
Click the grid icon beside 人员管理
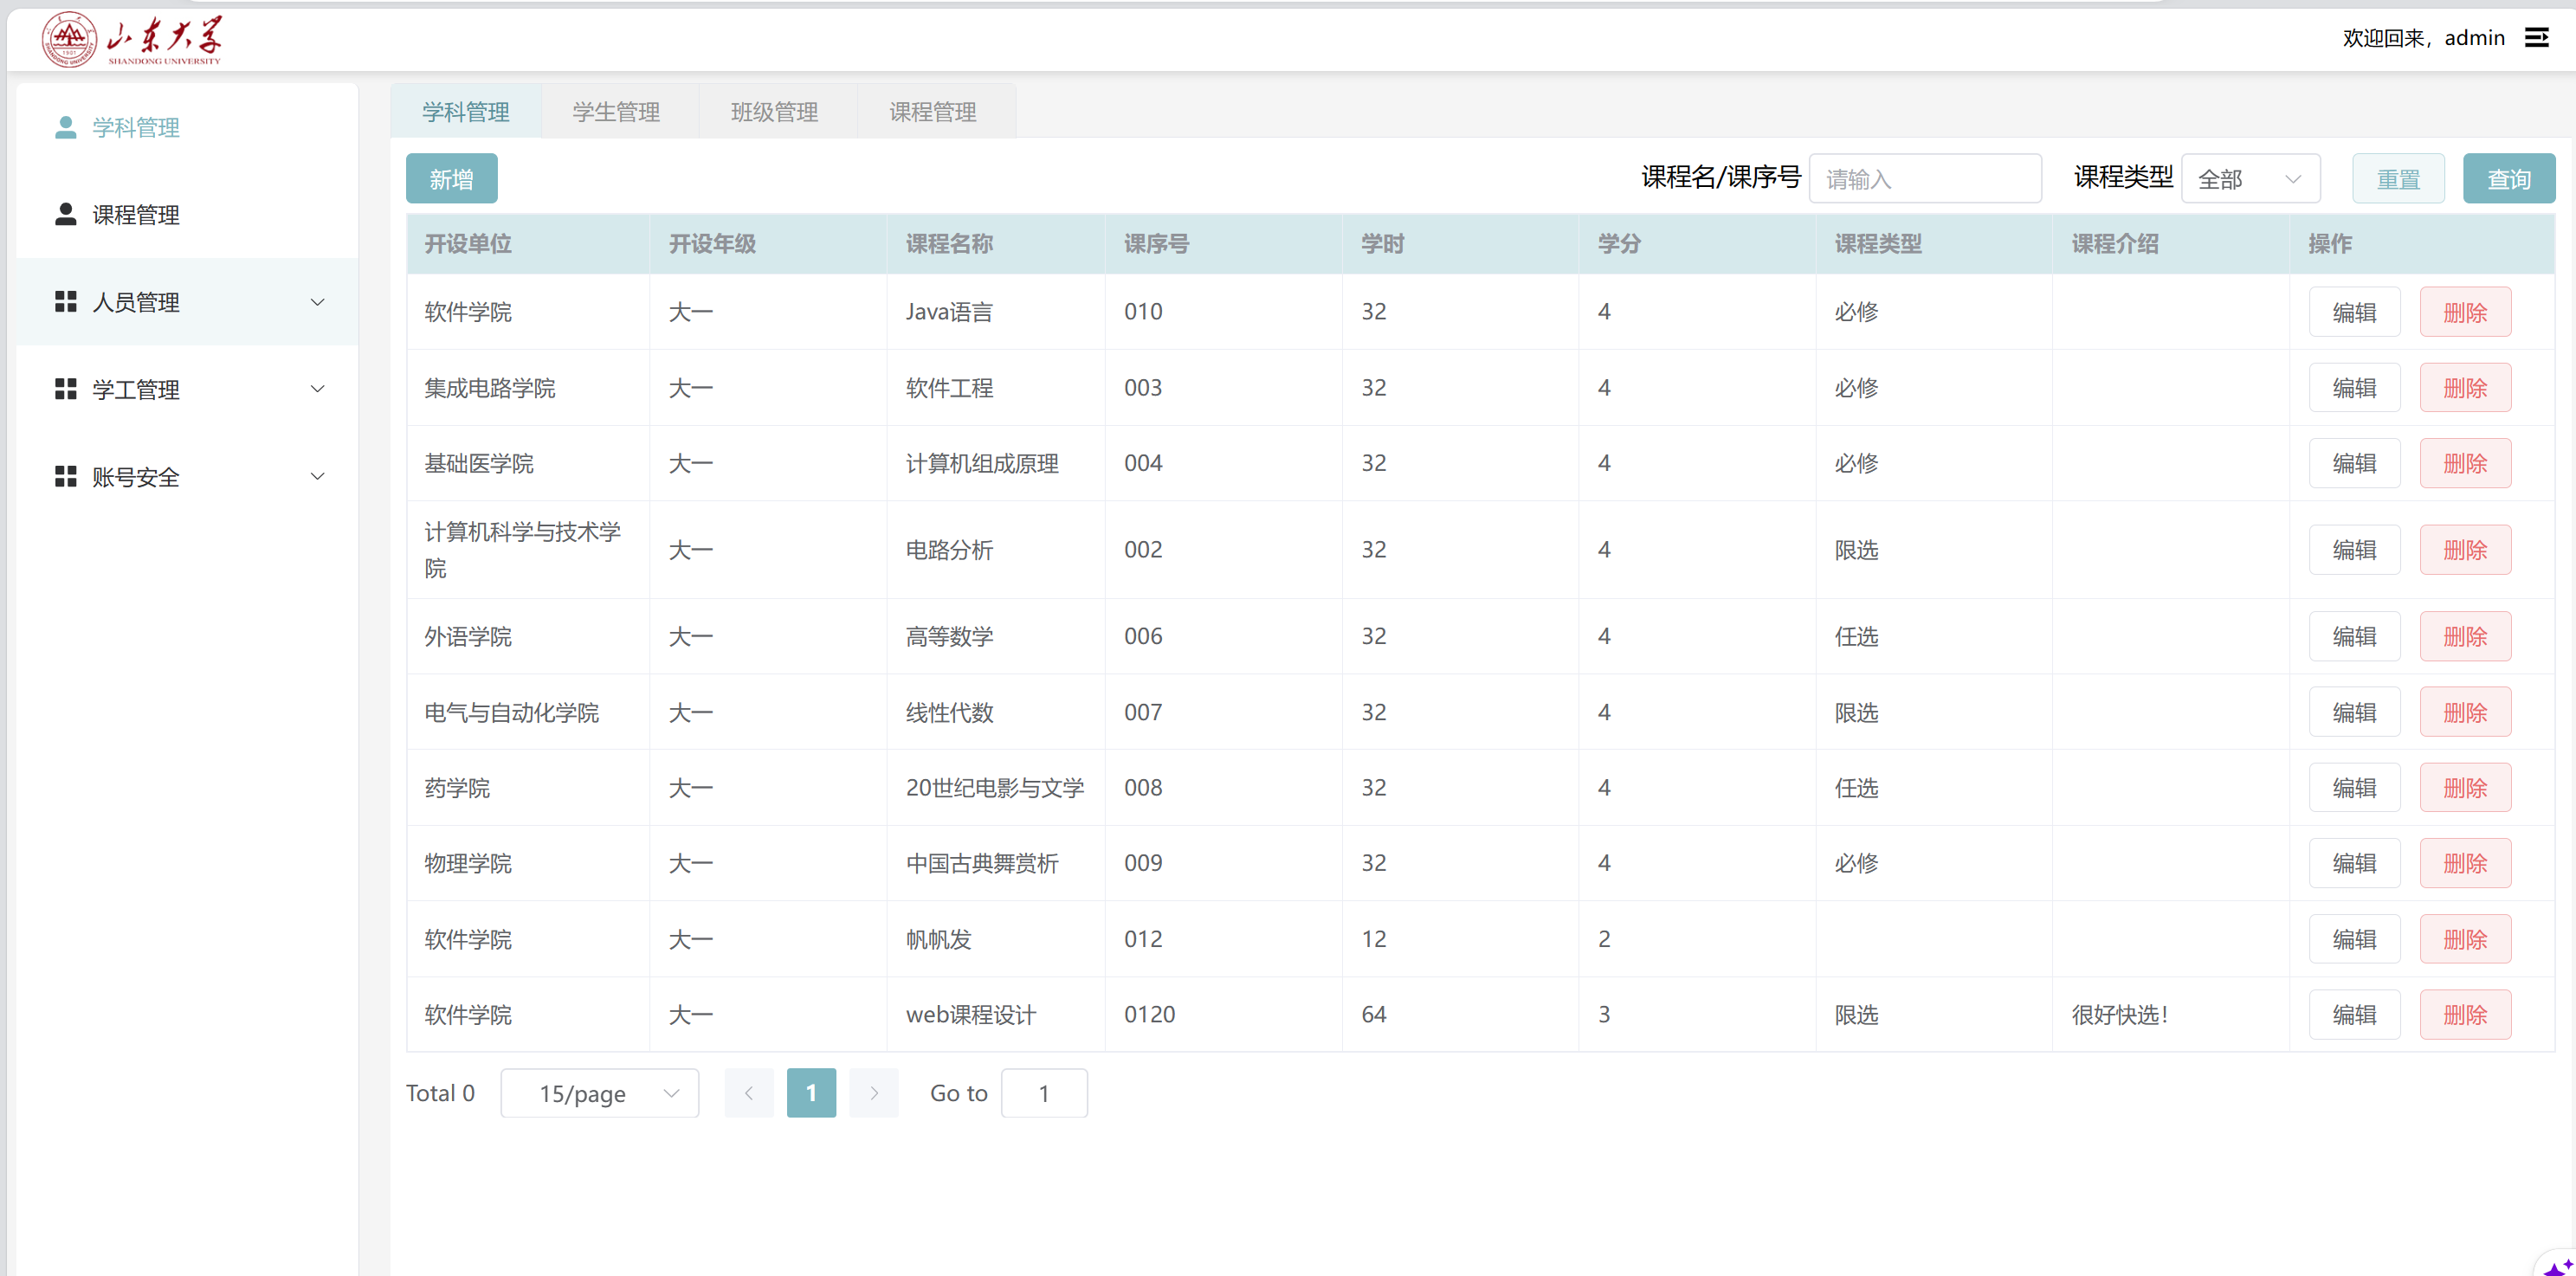66,301
